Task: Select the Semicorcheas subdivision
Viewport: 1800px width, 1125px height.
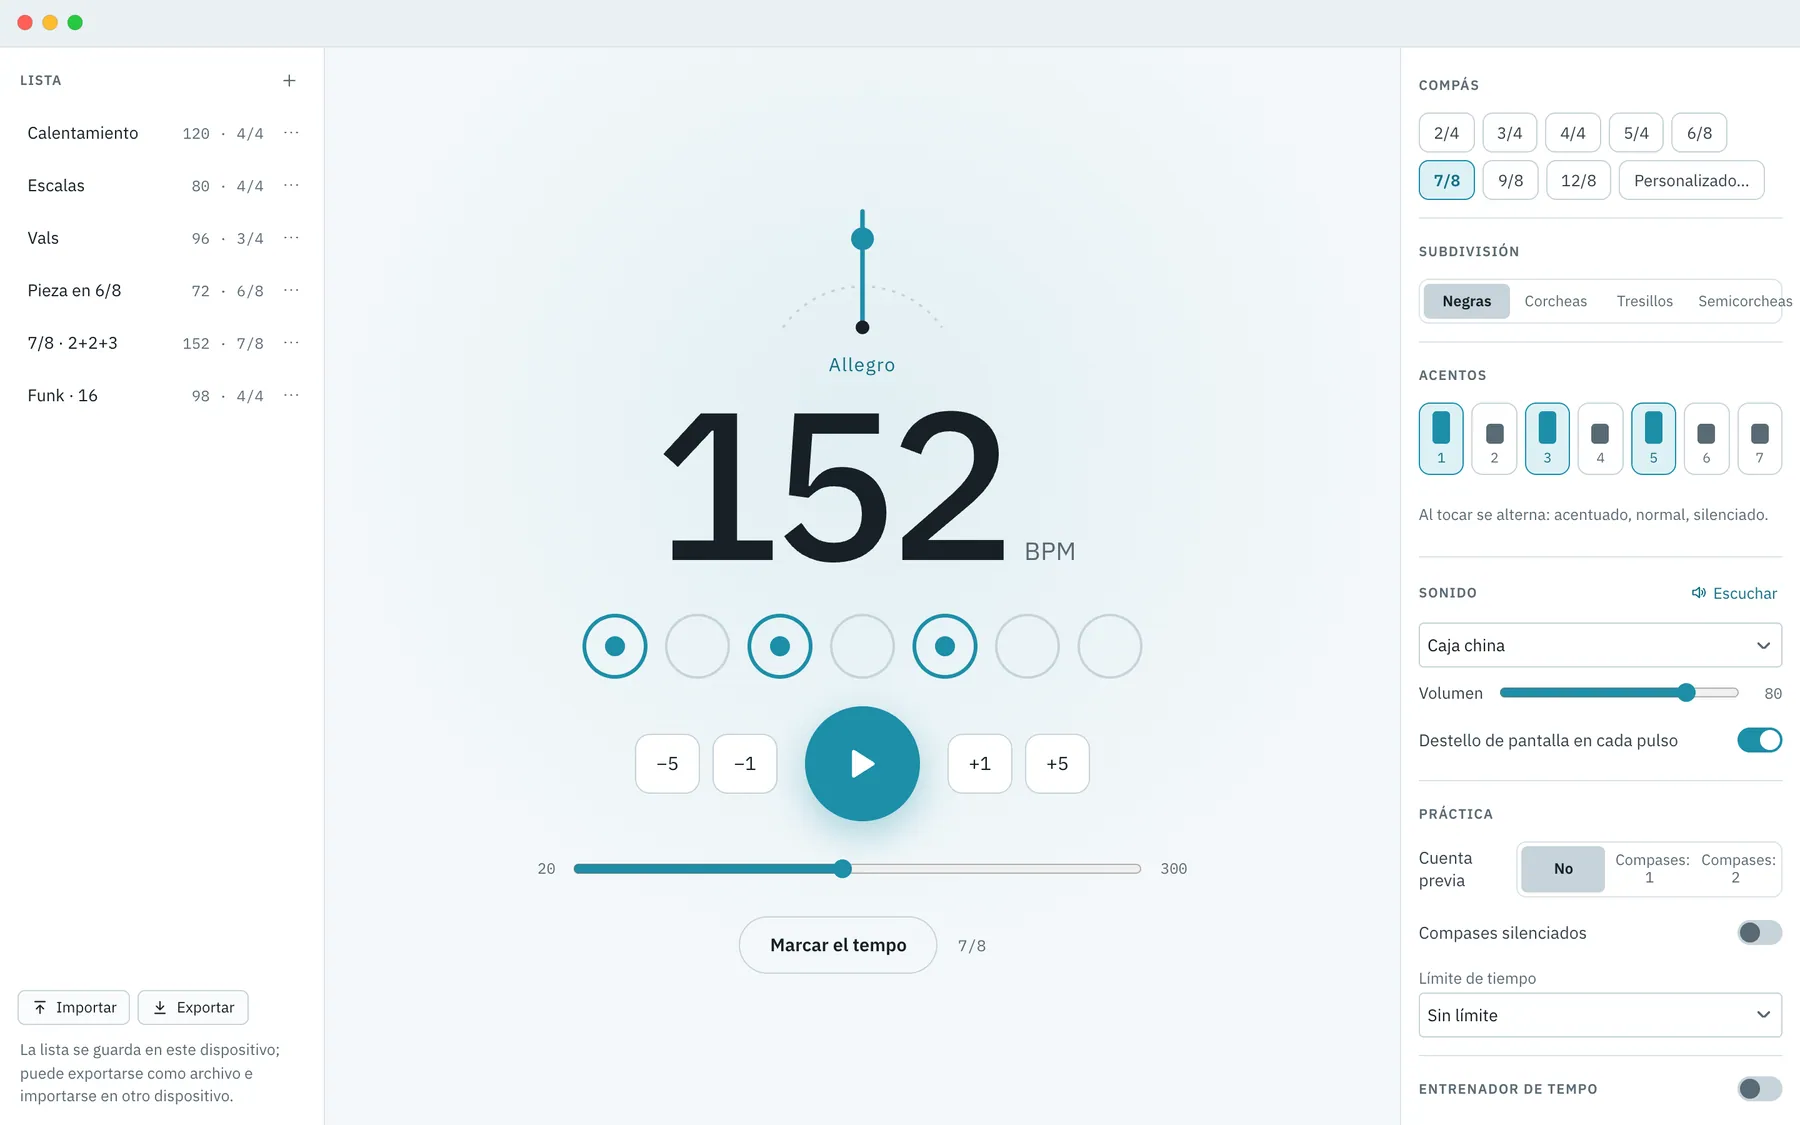Action: pyautogui.click(x=1744, y=301)
